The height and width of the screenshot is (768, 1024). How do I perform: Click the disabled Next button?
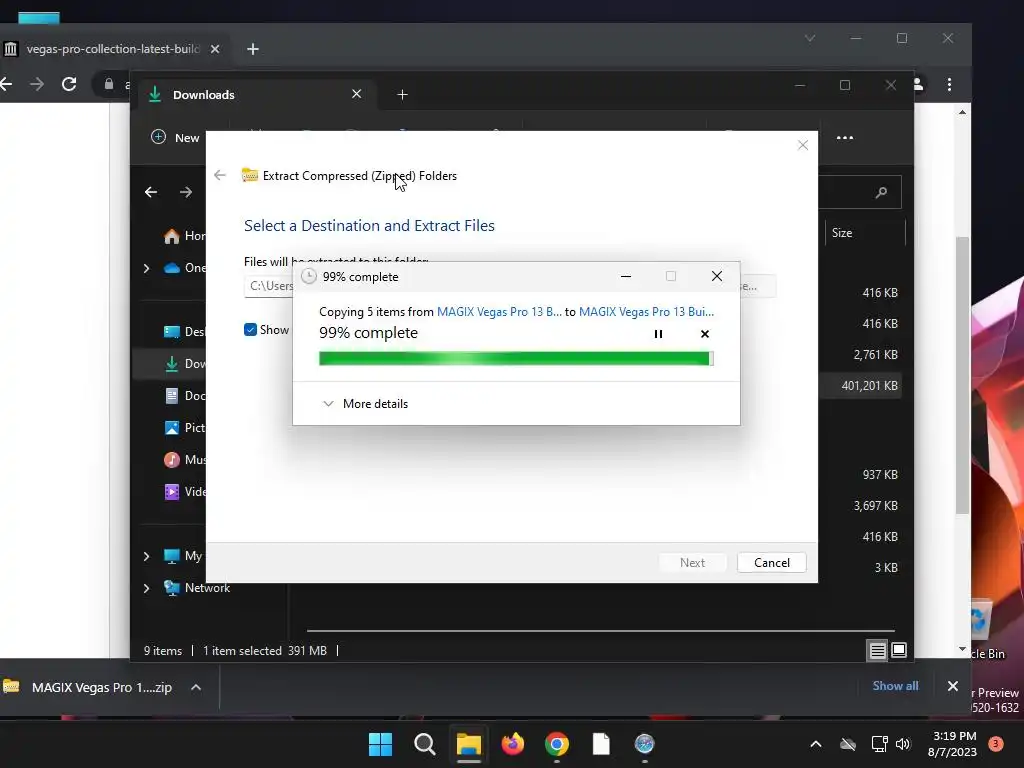(x=692, y=563)
